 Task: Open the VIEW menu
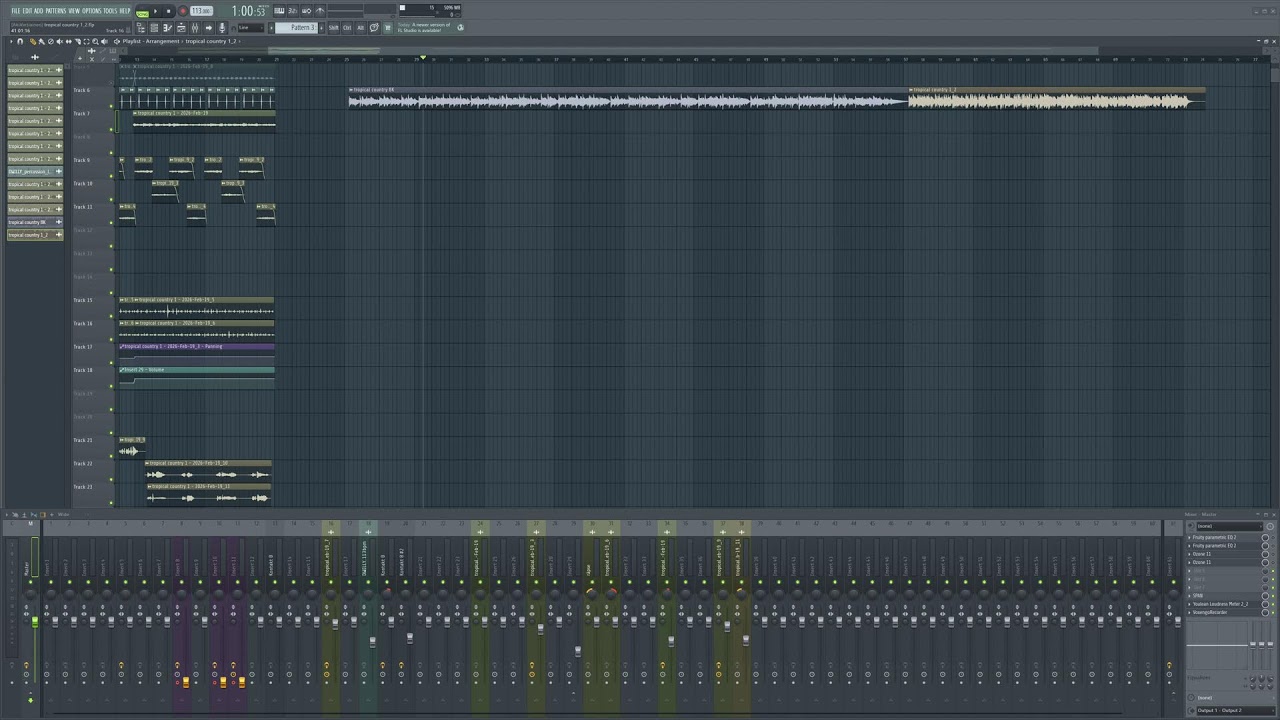[x=74, y=11]
